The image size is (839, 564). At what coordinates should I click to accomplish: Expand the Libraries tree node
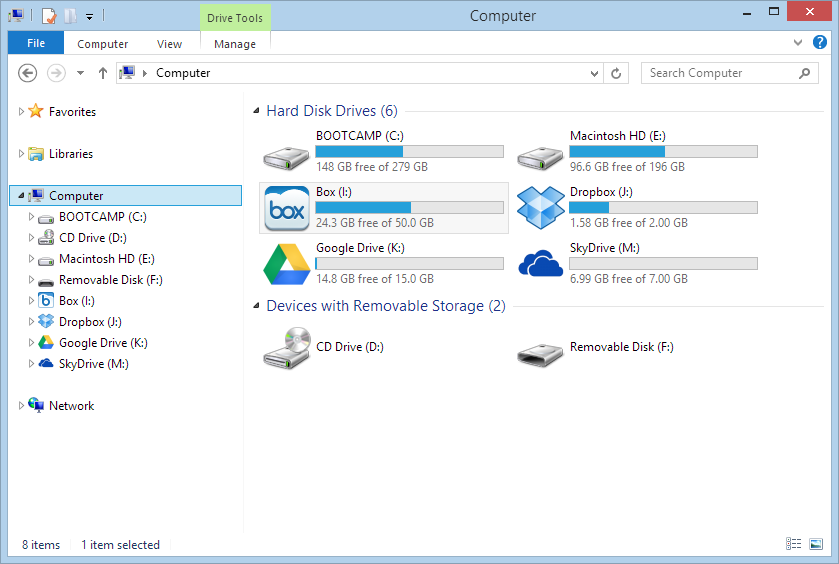[x=21, y=154]
